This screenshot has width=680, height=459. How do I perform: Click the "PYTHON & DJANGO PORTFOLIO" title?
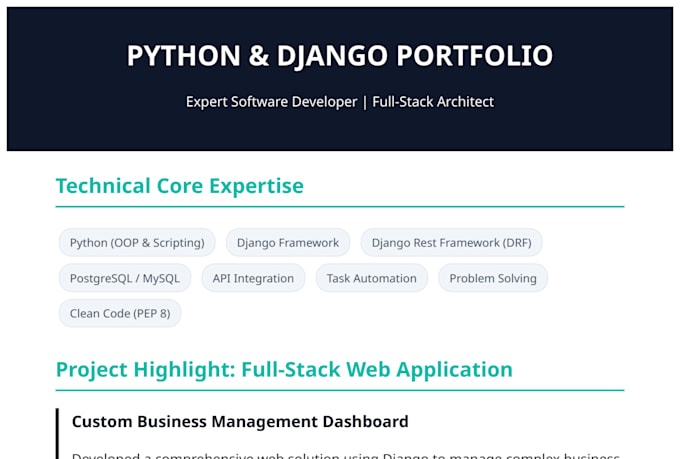point(340,56)
